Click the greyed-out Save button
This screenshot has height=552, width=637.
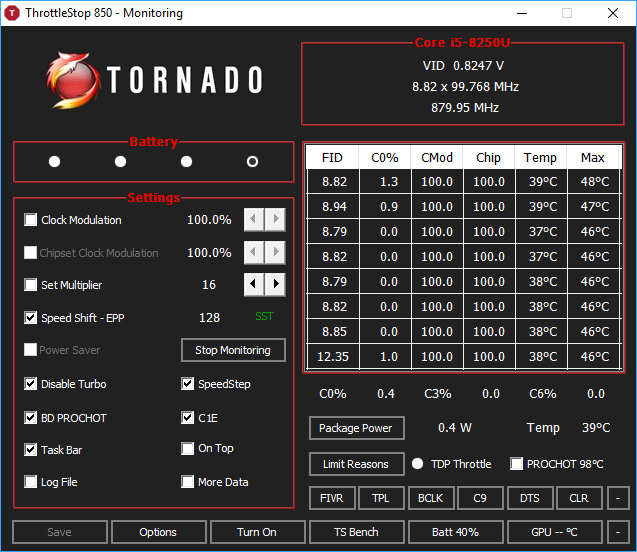[x=60, y=532]
